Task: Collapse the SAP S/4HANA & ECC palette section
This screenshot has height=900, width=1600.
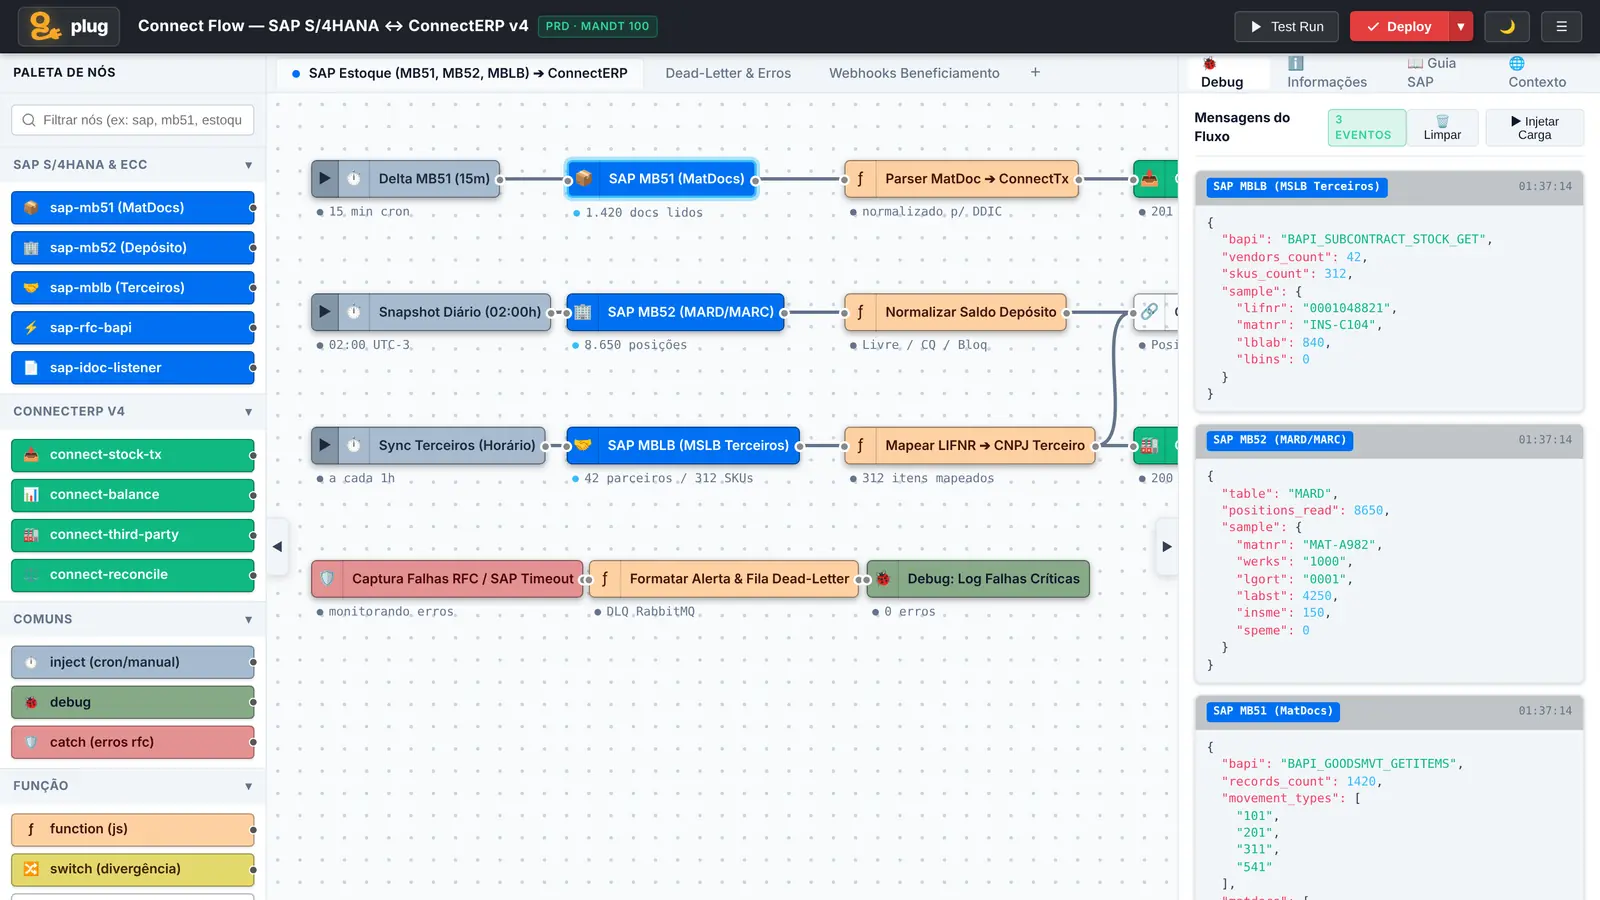Action: 248,165
